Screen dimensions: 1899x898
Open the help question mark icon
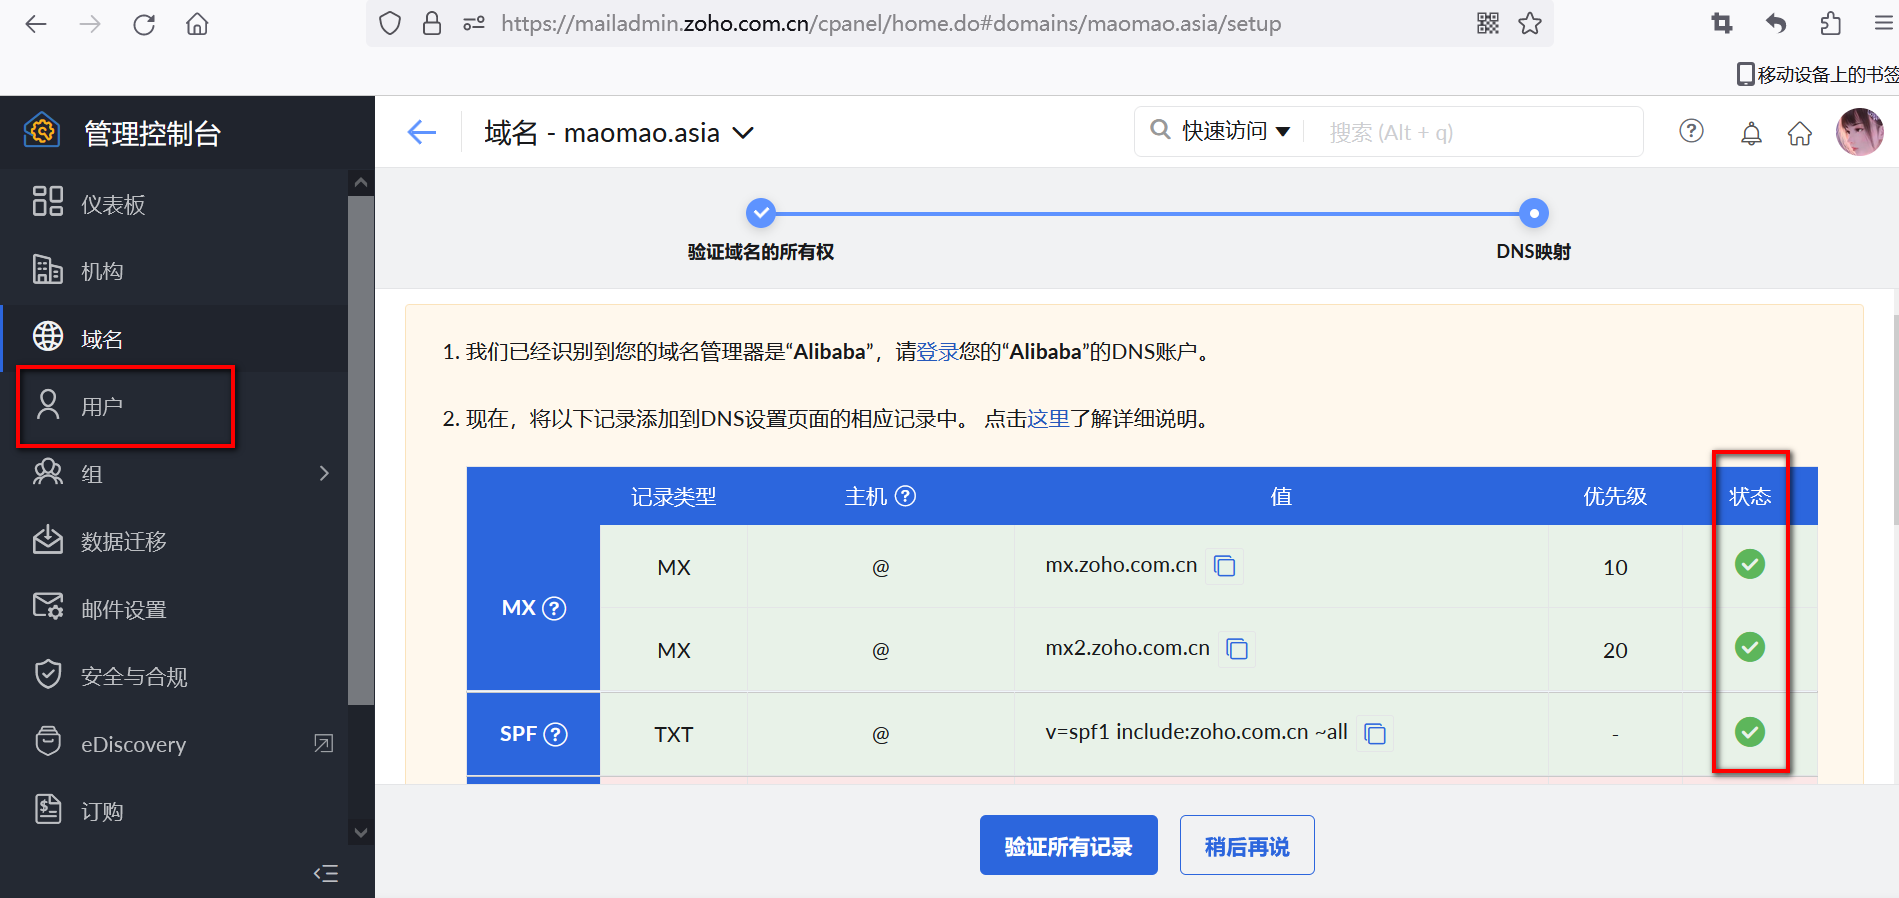tap(1691, 131)
